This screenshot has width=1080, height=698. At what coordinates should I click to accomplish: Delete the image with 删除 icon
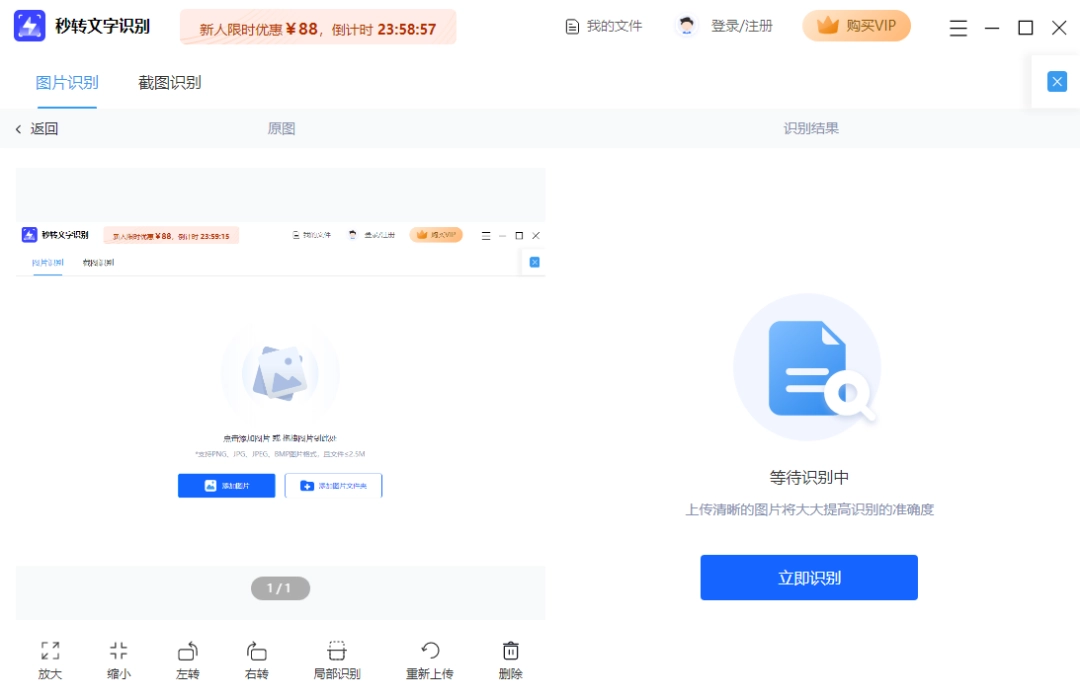[510, 651]
